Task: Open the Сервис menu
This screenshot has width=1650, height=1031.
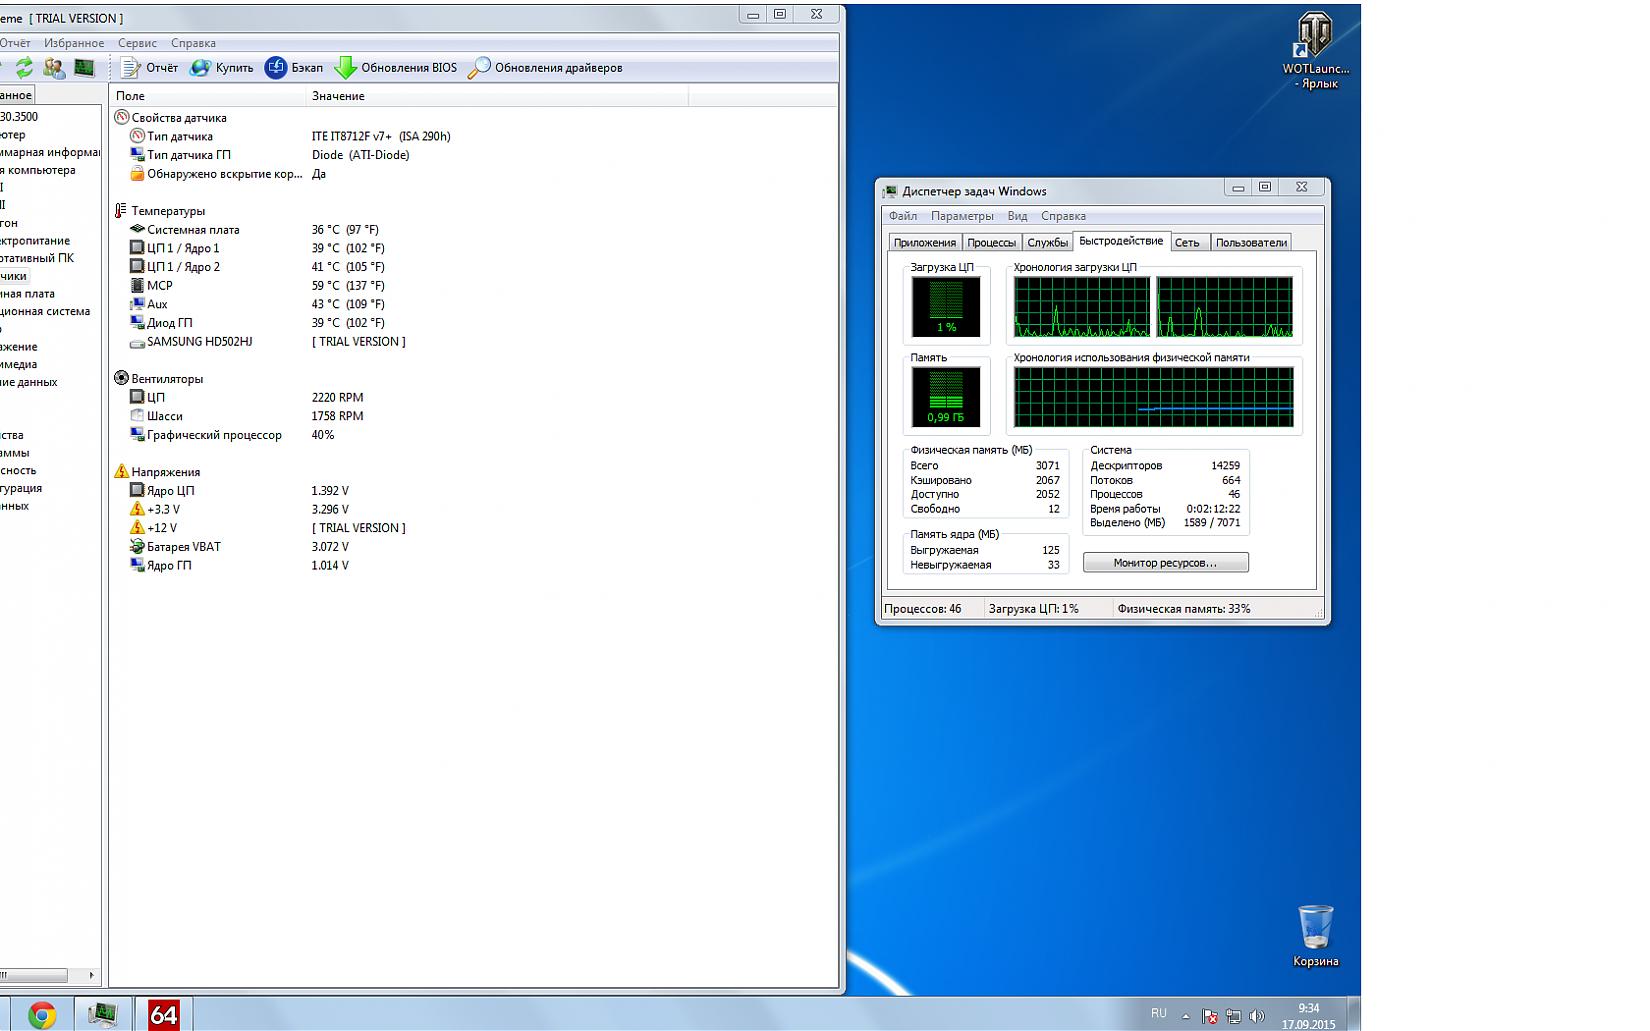Action: pos(137,43)
